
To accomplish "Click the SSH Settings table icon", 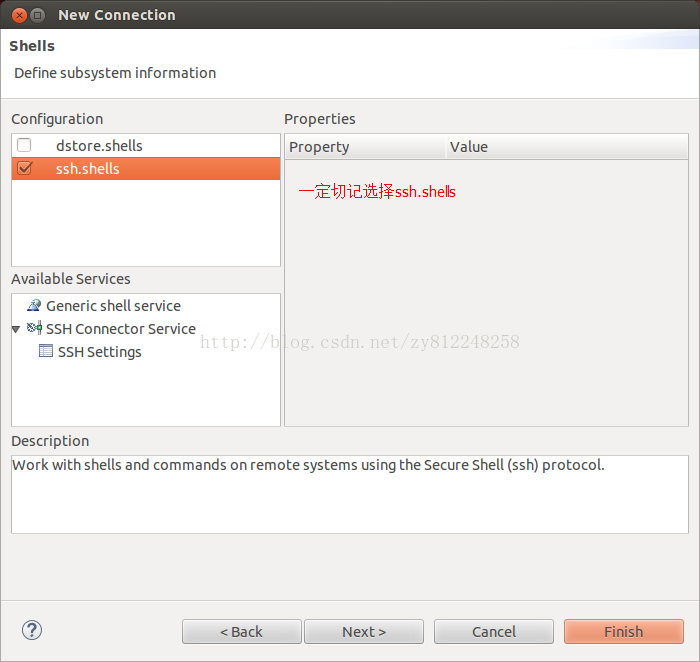I will click(46, 352).
